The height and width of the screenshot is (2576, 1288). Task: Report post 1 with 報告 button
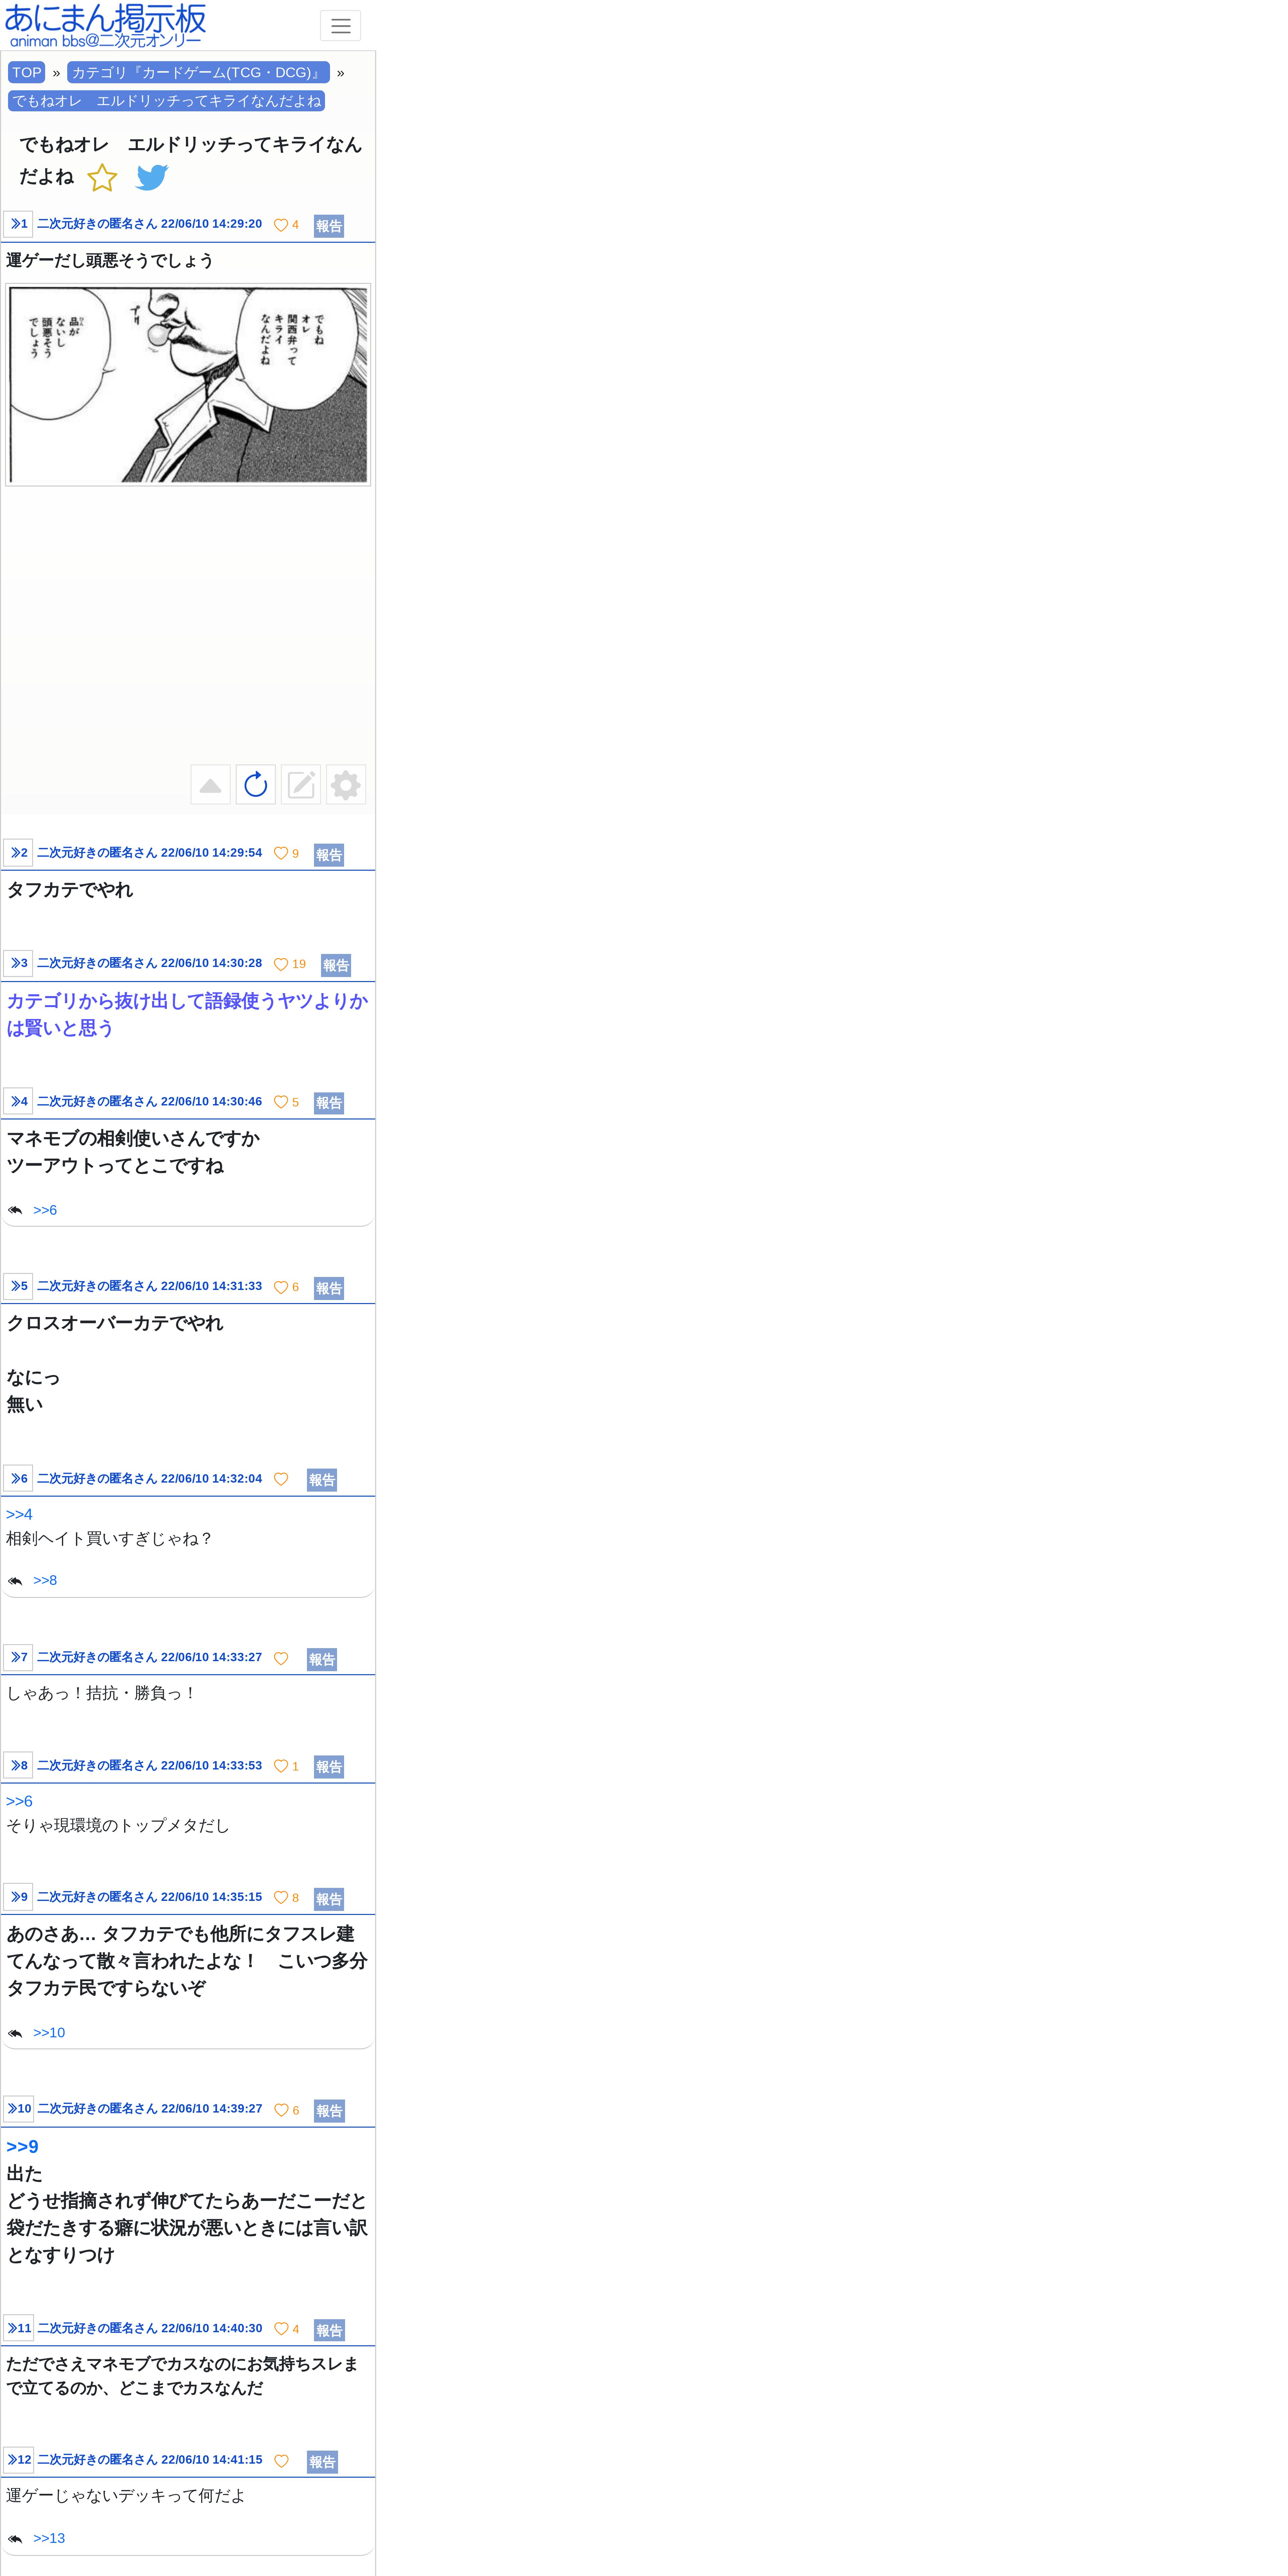[x=329, y=226]
